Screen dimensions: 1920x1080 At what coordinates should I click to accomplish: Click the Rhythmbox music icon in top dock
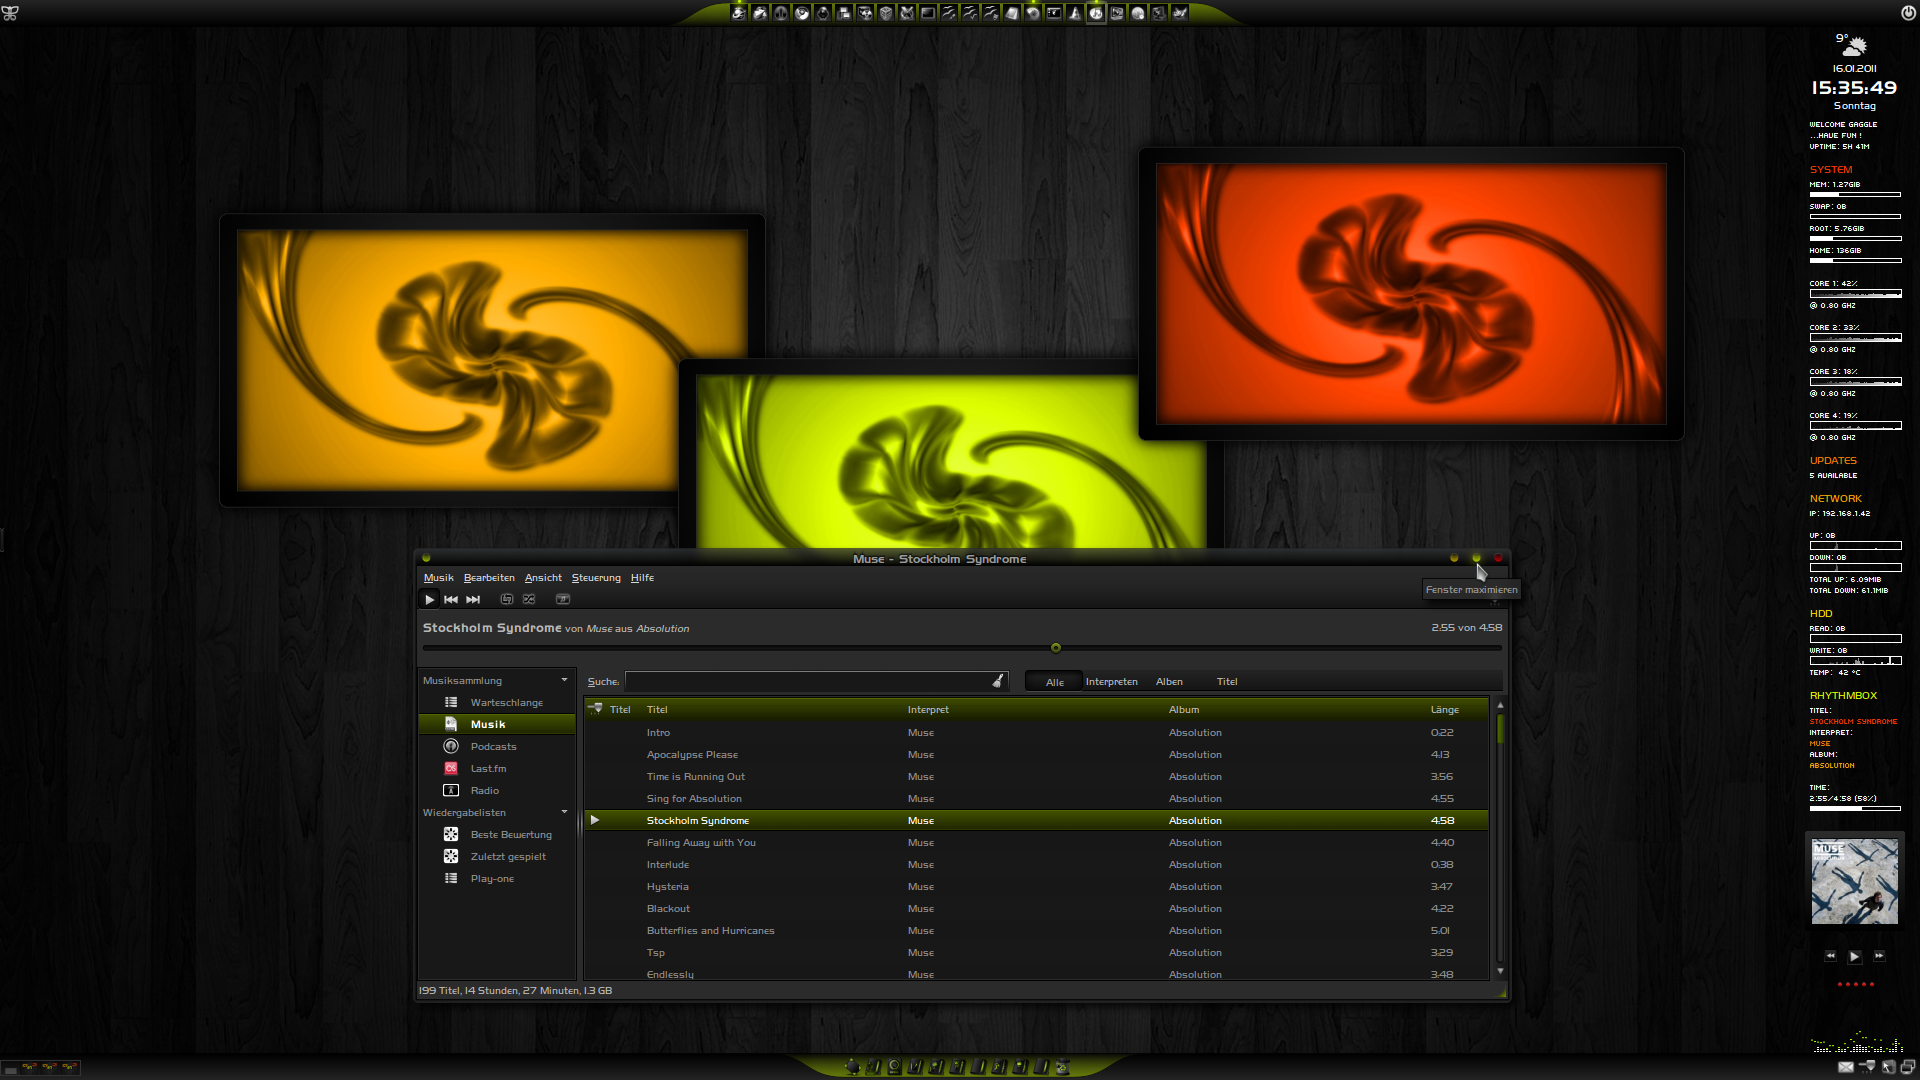(x=1096, y=13)
